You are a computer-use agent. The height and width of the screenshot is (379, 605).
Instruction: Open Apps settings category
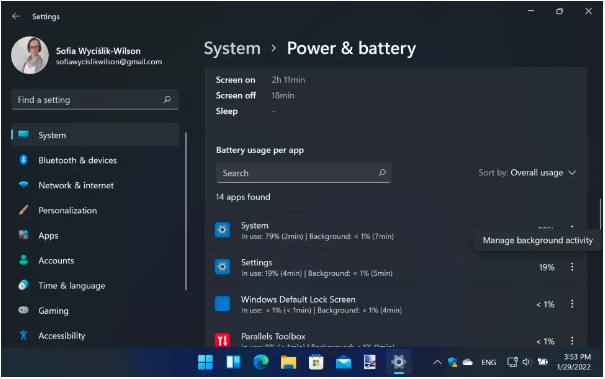point(95,235)
